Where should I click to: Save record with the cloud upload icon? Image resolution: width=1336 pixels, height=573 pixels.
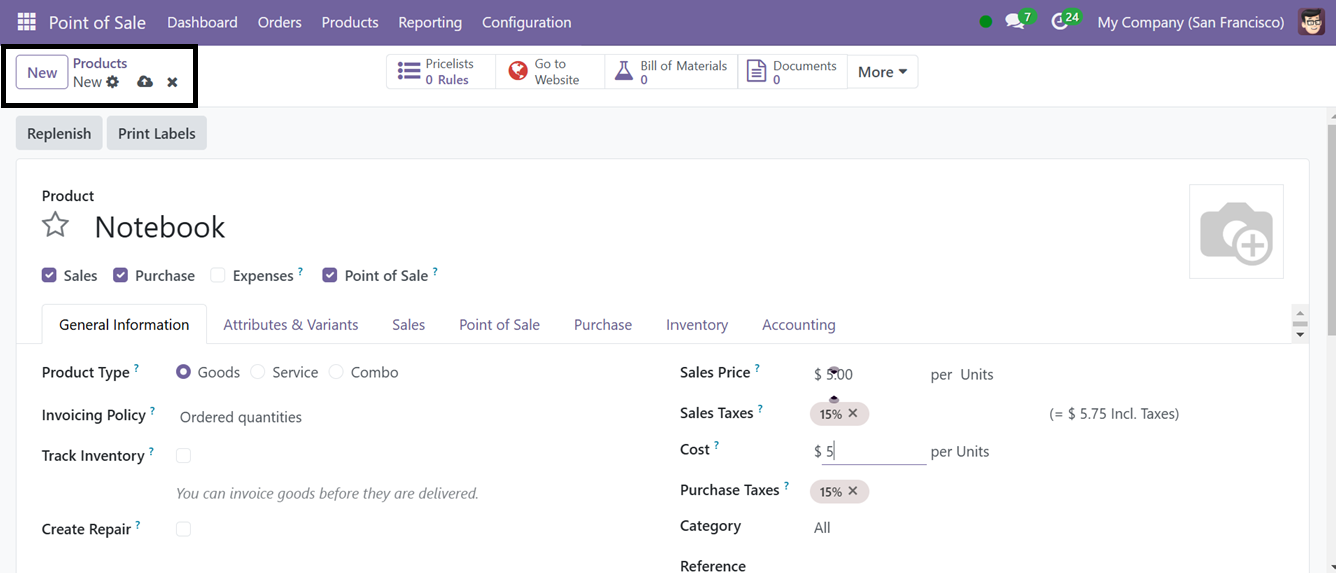tap(145, 82)
